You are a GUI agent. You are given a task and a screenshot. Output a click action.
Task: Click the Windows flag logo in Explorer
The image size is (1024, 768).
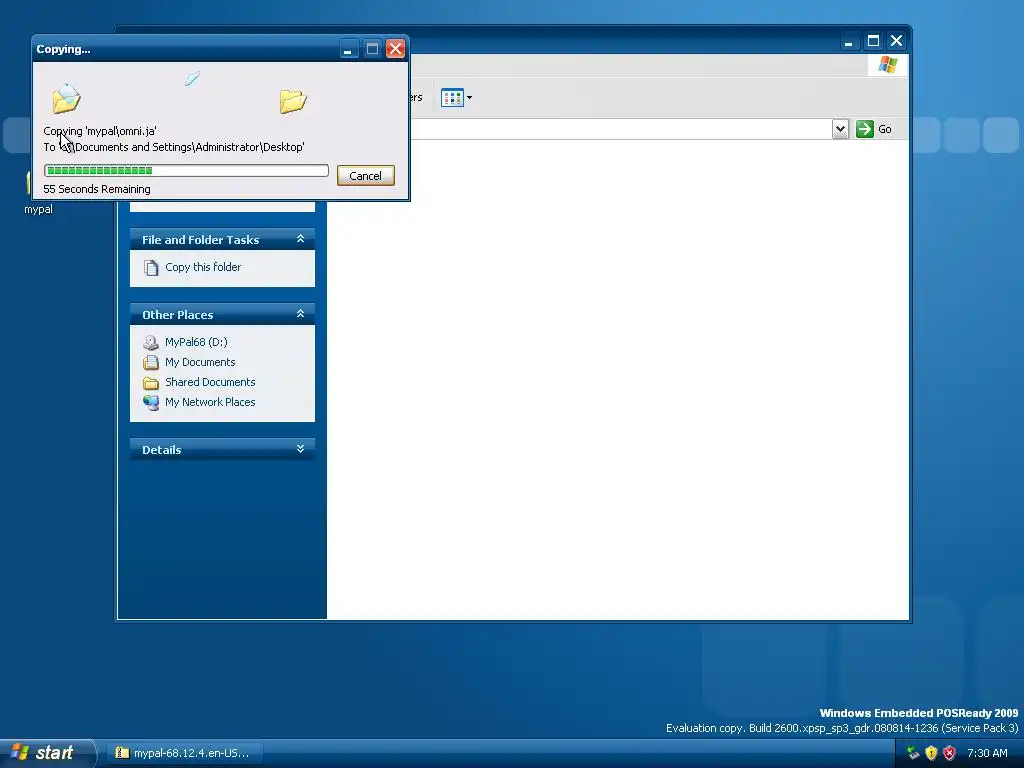(x=888, y=65)
